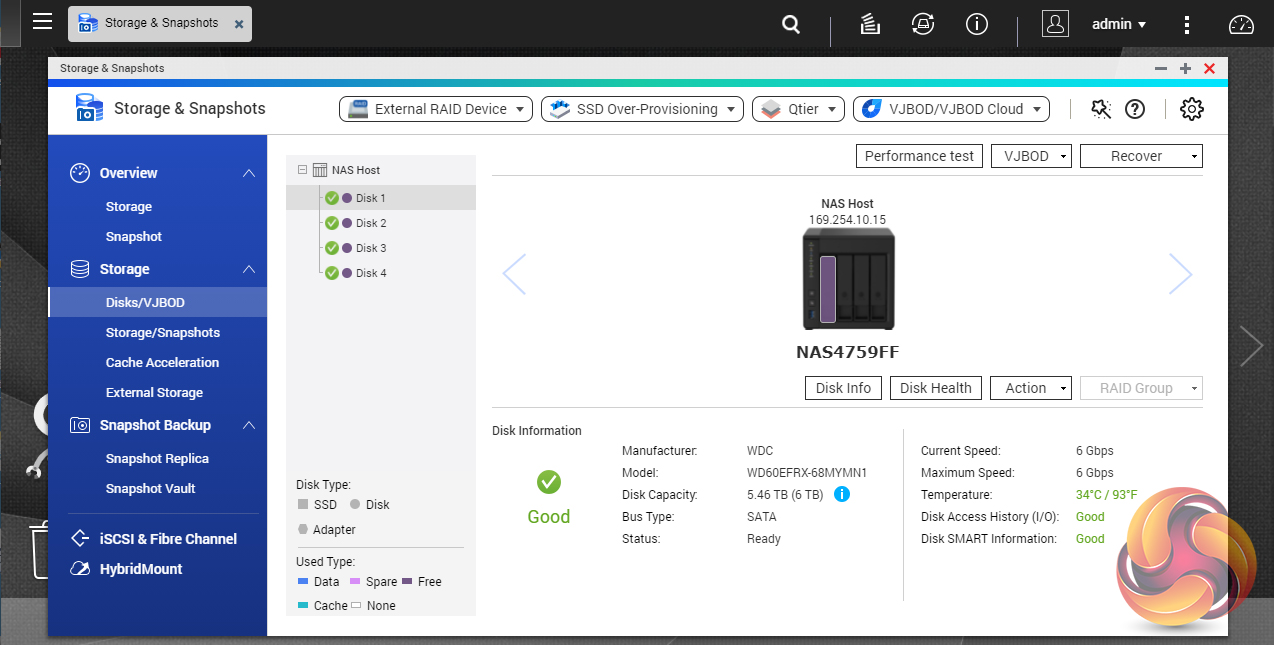This screenshot has height=645, width=1274.
Task: Click the NAS device image
Action: [848, 278]
